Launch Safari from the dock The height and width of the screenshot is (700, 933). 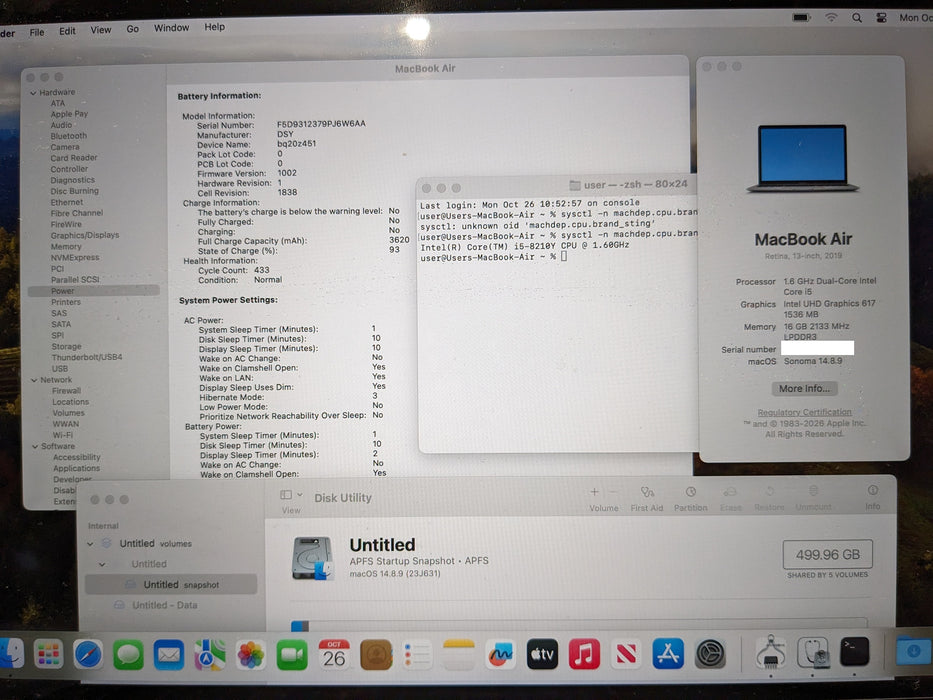88,655
